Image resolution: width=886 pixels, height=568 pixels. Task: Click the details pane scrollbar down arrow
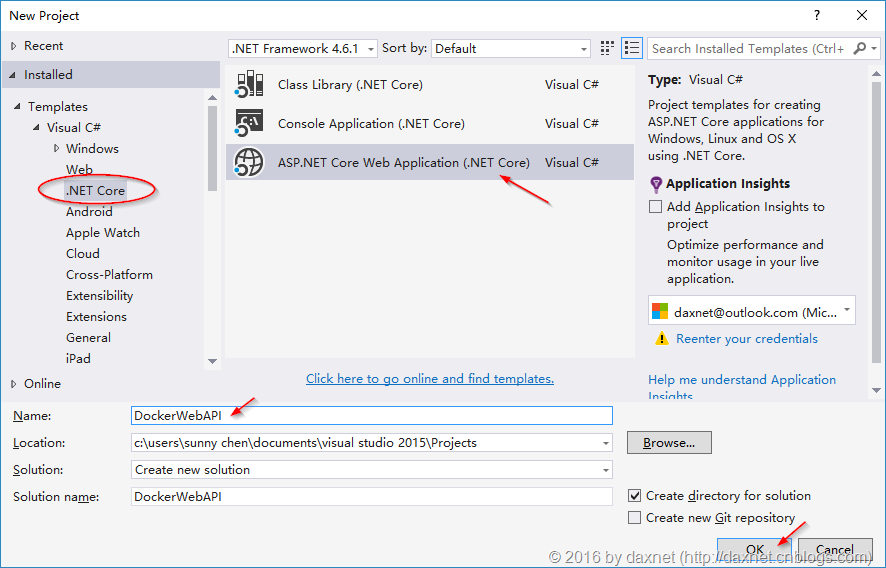pos(876,390)
